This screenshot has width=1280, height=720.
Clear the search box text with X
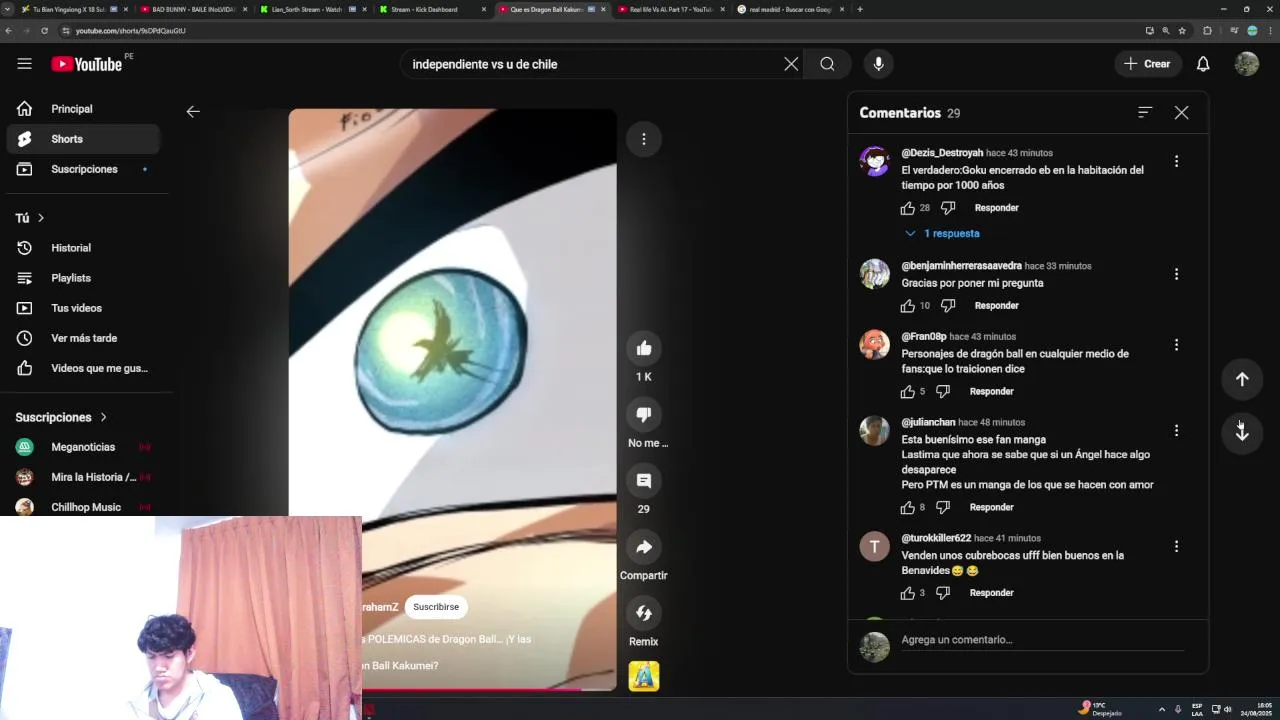[x=791, y=64]
